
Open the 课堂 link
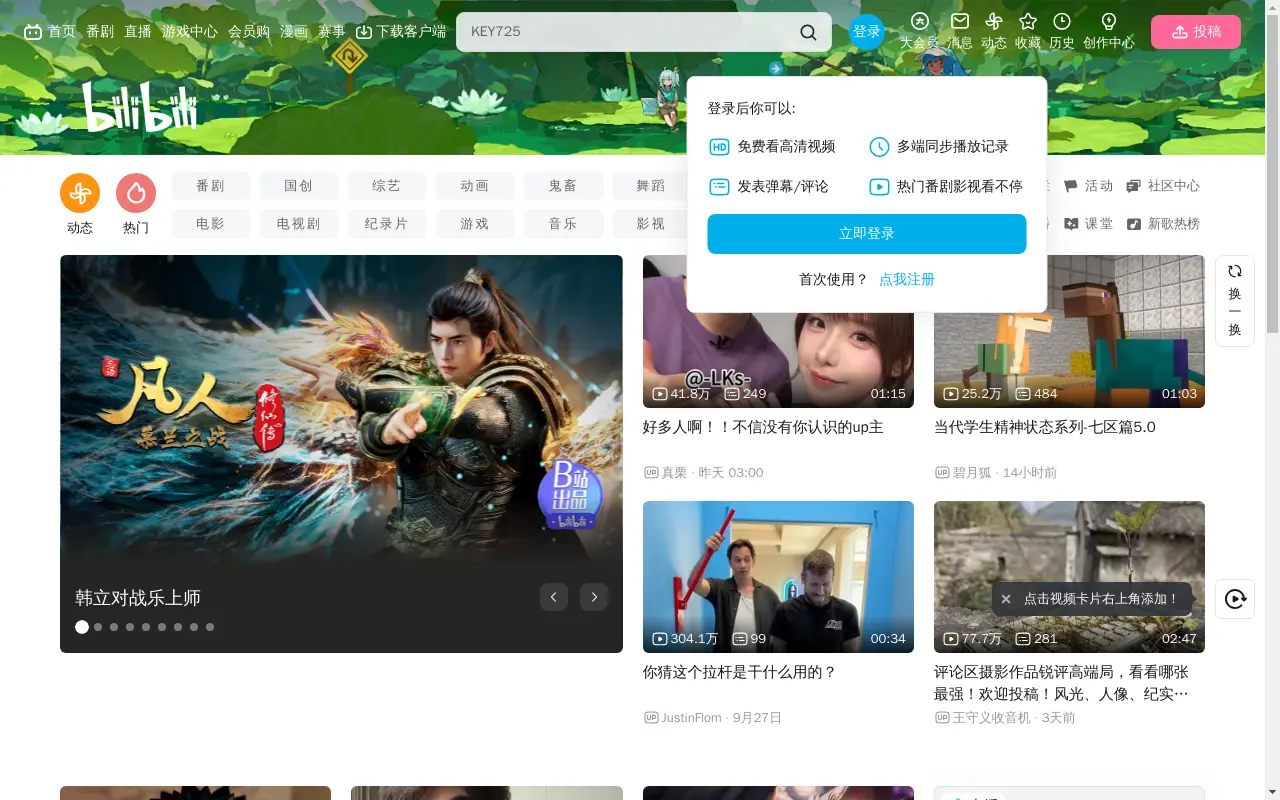(1088, 224)
